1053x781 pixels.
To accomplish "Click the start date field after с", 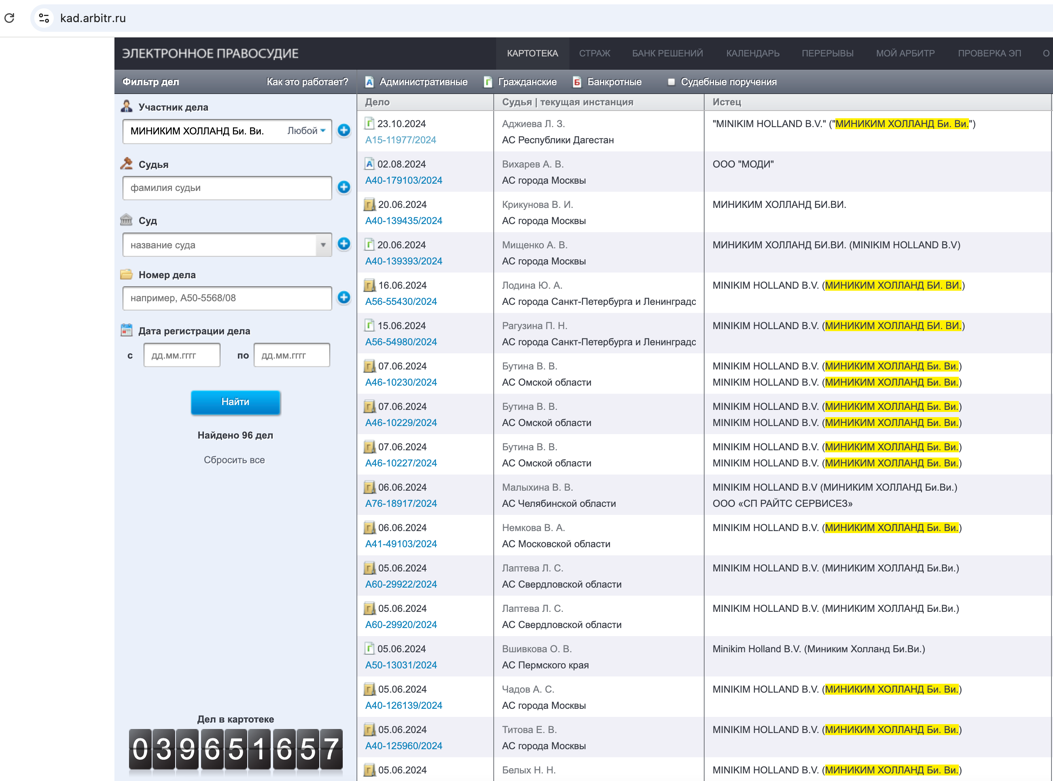I will [x=182, y=355].
